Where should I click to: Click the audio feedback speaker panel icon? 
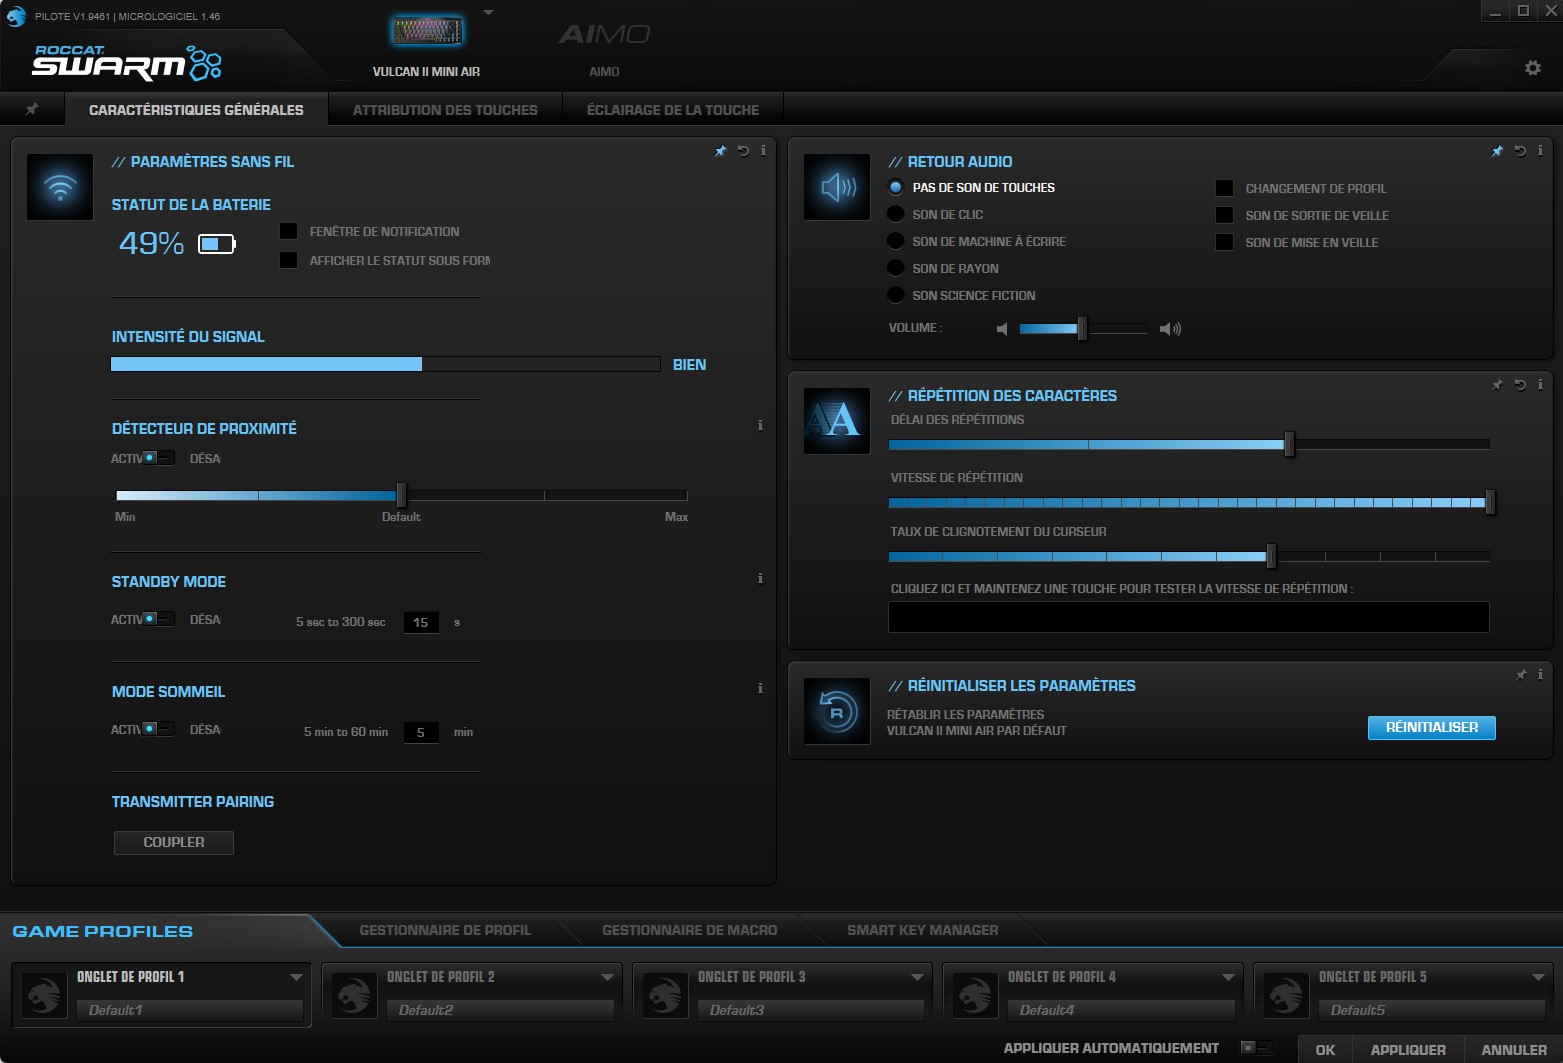(x=837, y=187)
